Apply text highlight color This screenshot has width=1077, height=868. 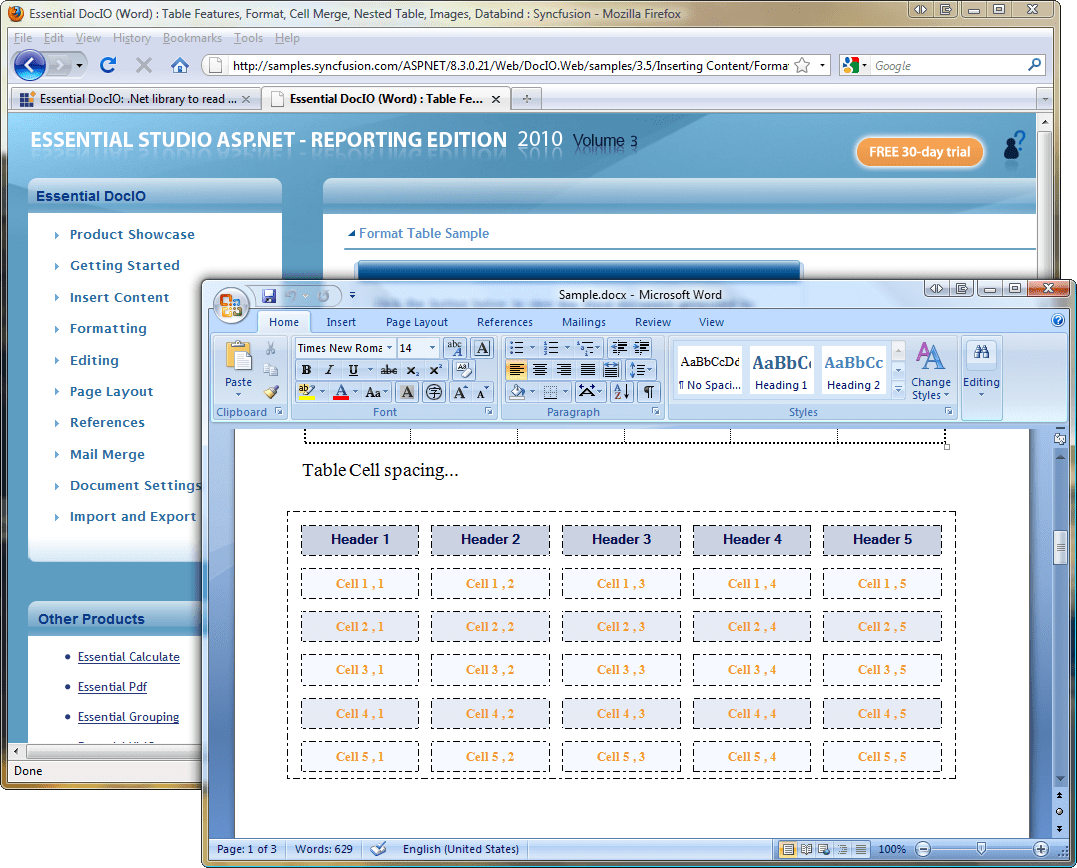(306, 392)
